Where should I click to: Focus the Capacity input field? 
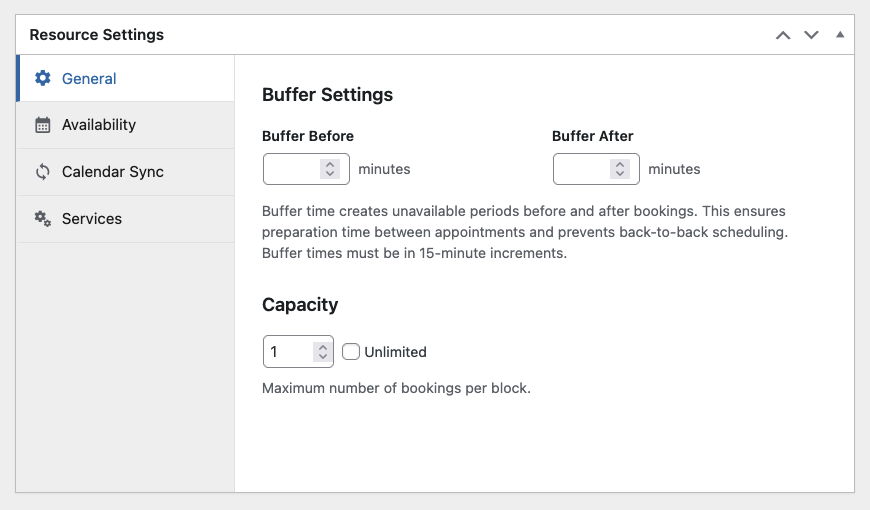click(x=299, y=351)
